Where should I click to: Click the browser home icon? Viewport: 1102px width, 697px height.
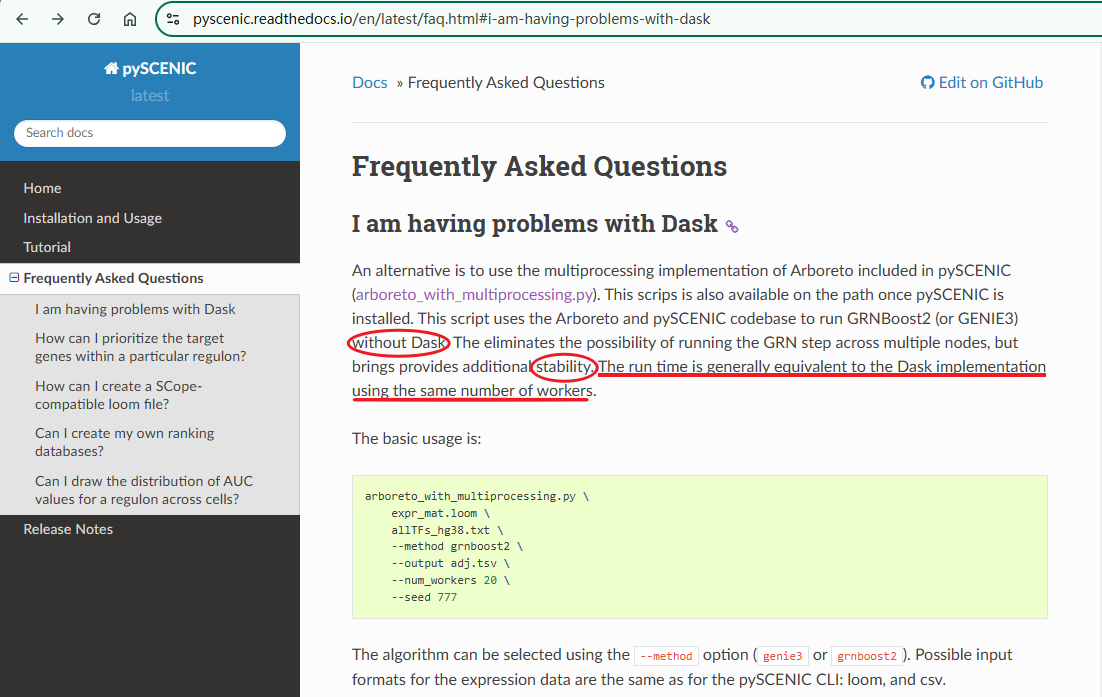tap(130, 19)
